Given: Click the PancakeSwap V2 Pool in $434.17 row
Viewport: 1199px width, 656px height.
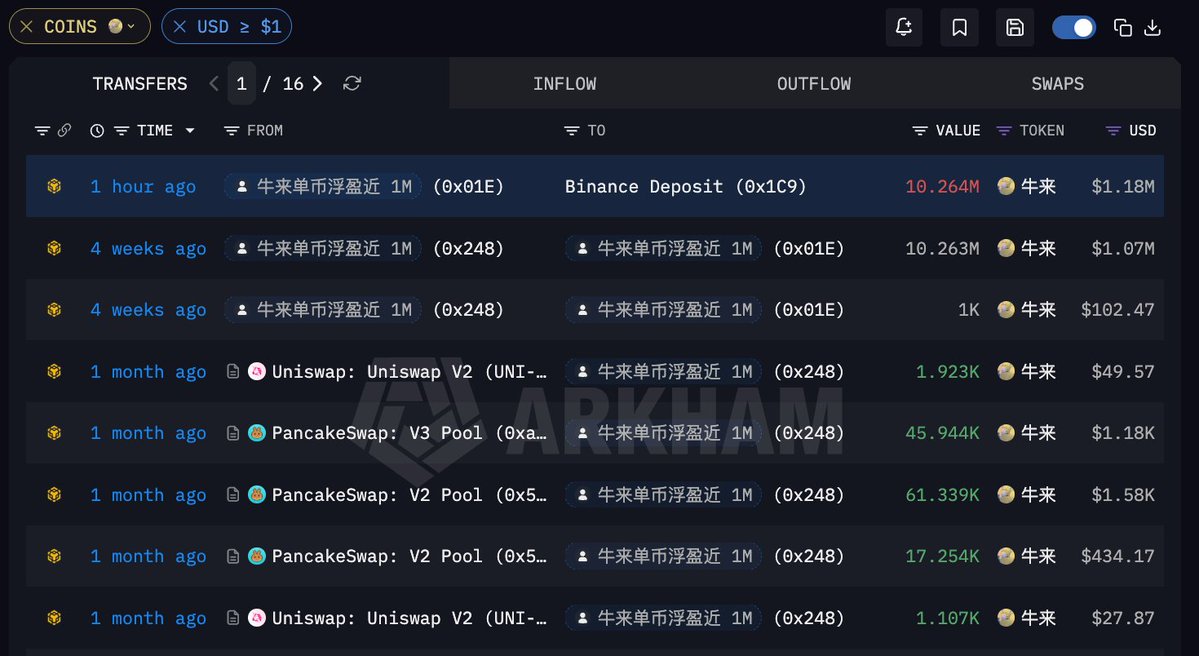Looking at the screenshot, I should coord(409,556).
